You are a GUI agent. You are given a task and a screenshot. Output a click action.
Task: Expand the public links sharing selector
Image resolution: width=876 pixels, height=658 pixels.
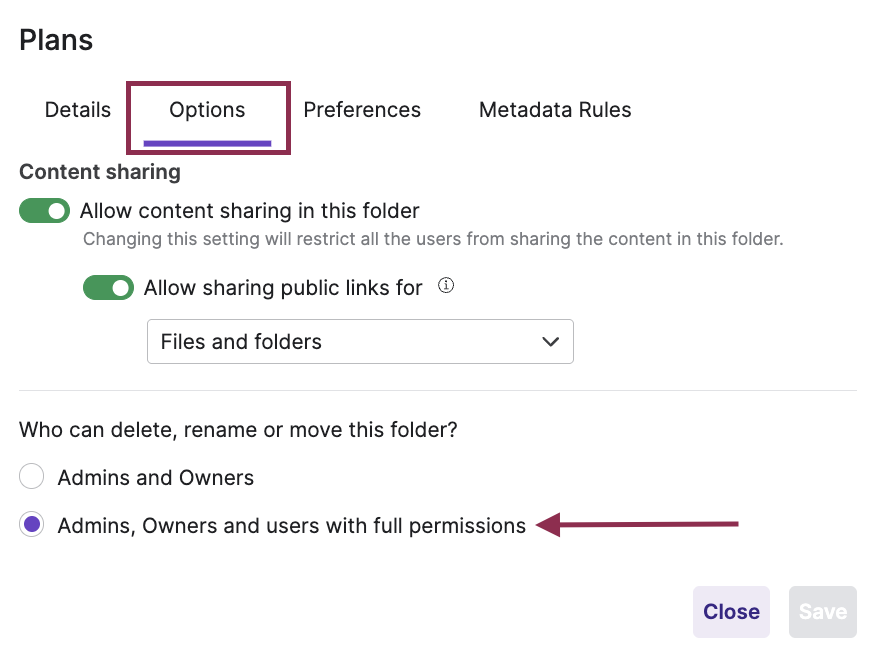pos(360,341)
